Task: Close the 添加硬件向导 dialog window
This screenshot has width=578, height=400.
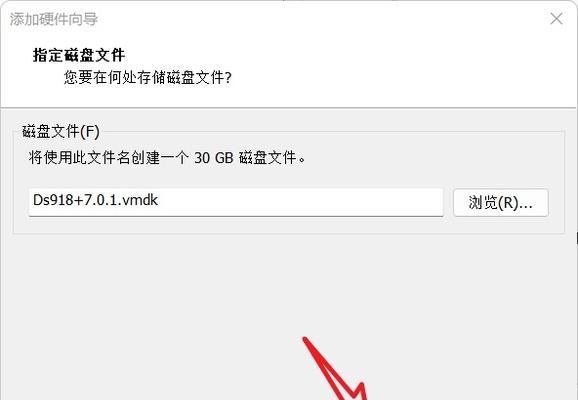Action: pos(556,18)
